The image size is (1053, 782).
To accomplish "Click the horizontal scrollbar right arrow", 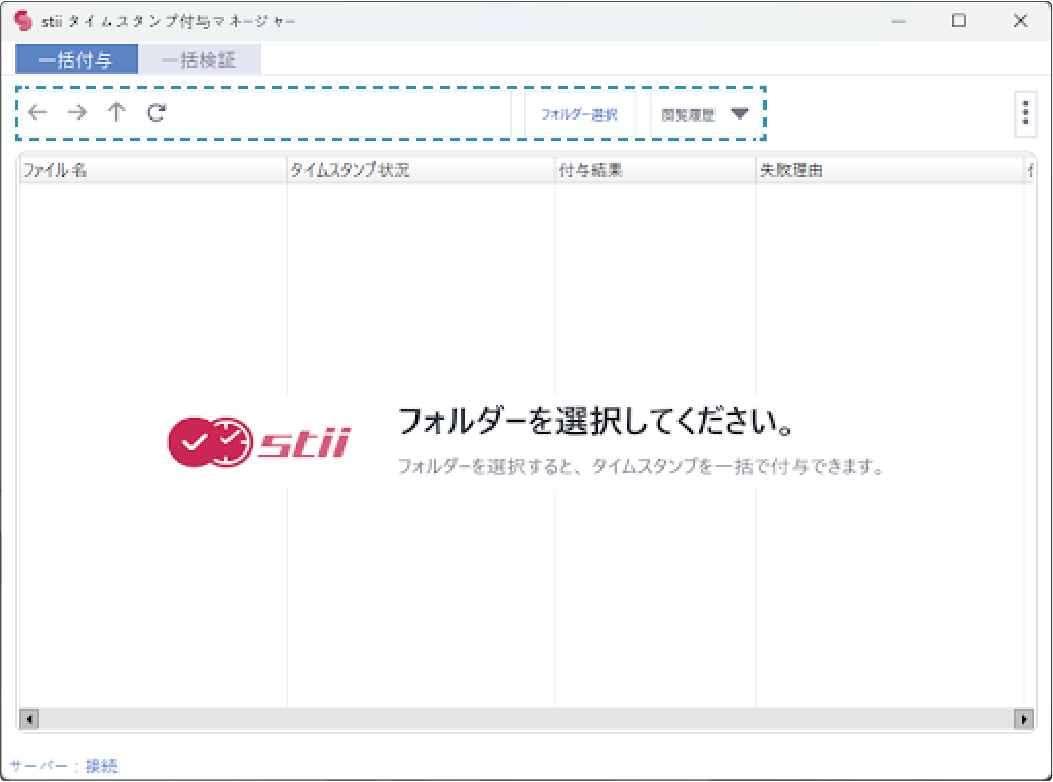I will [x=1023, y=719].
